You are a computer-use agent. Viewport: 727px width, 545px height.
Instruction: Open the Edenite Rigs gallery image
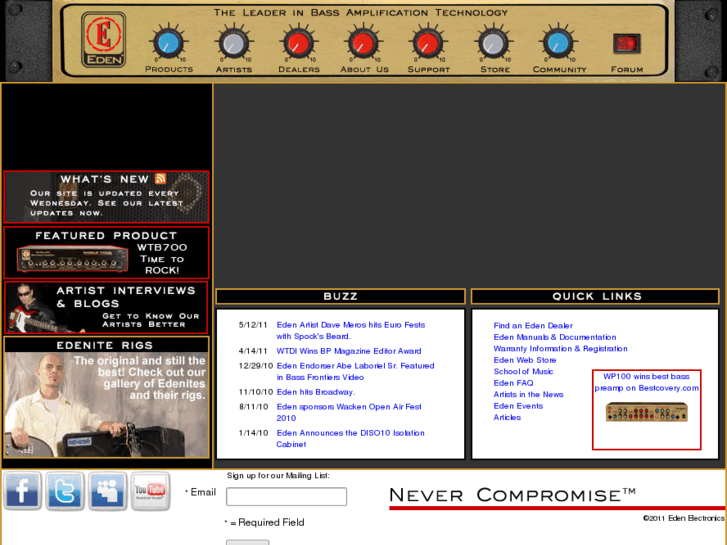pyautogui.click(x=107, y=404)
